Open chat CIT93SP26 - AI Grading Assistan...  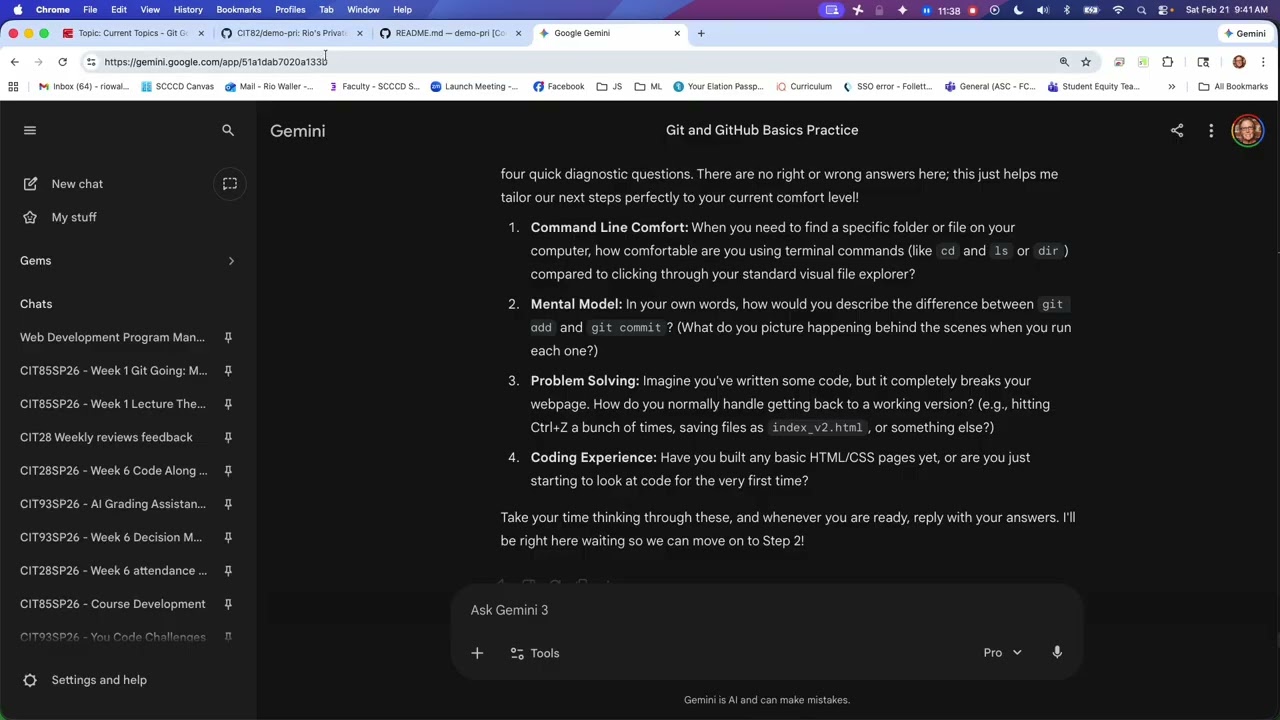click(x=113, y=504)
